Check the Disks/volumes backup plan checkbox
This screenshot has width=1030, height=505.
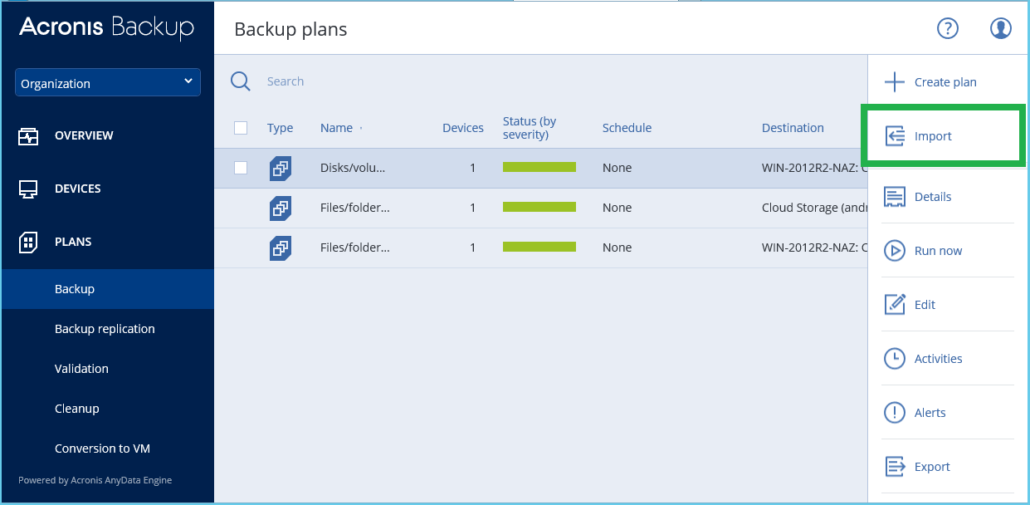click(x=240, y=168)
